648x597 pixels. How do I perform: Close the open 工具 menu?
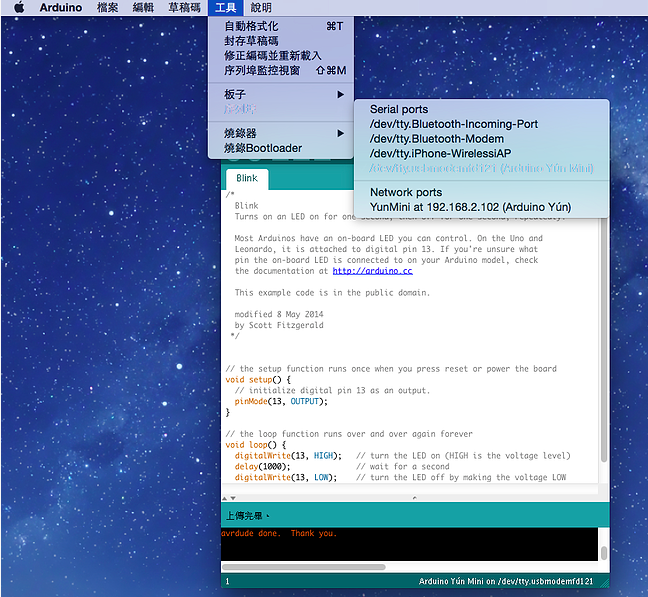226,7
